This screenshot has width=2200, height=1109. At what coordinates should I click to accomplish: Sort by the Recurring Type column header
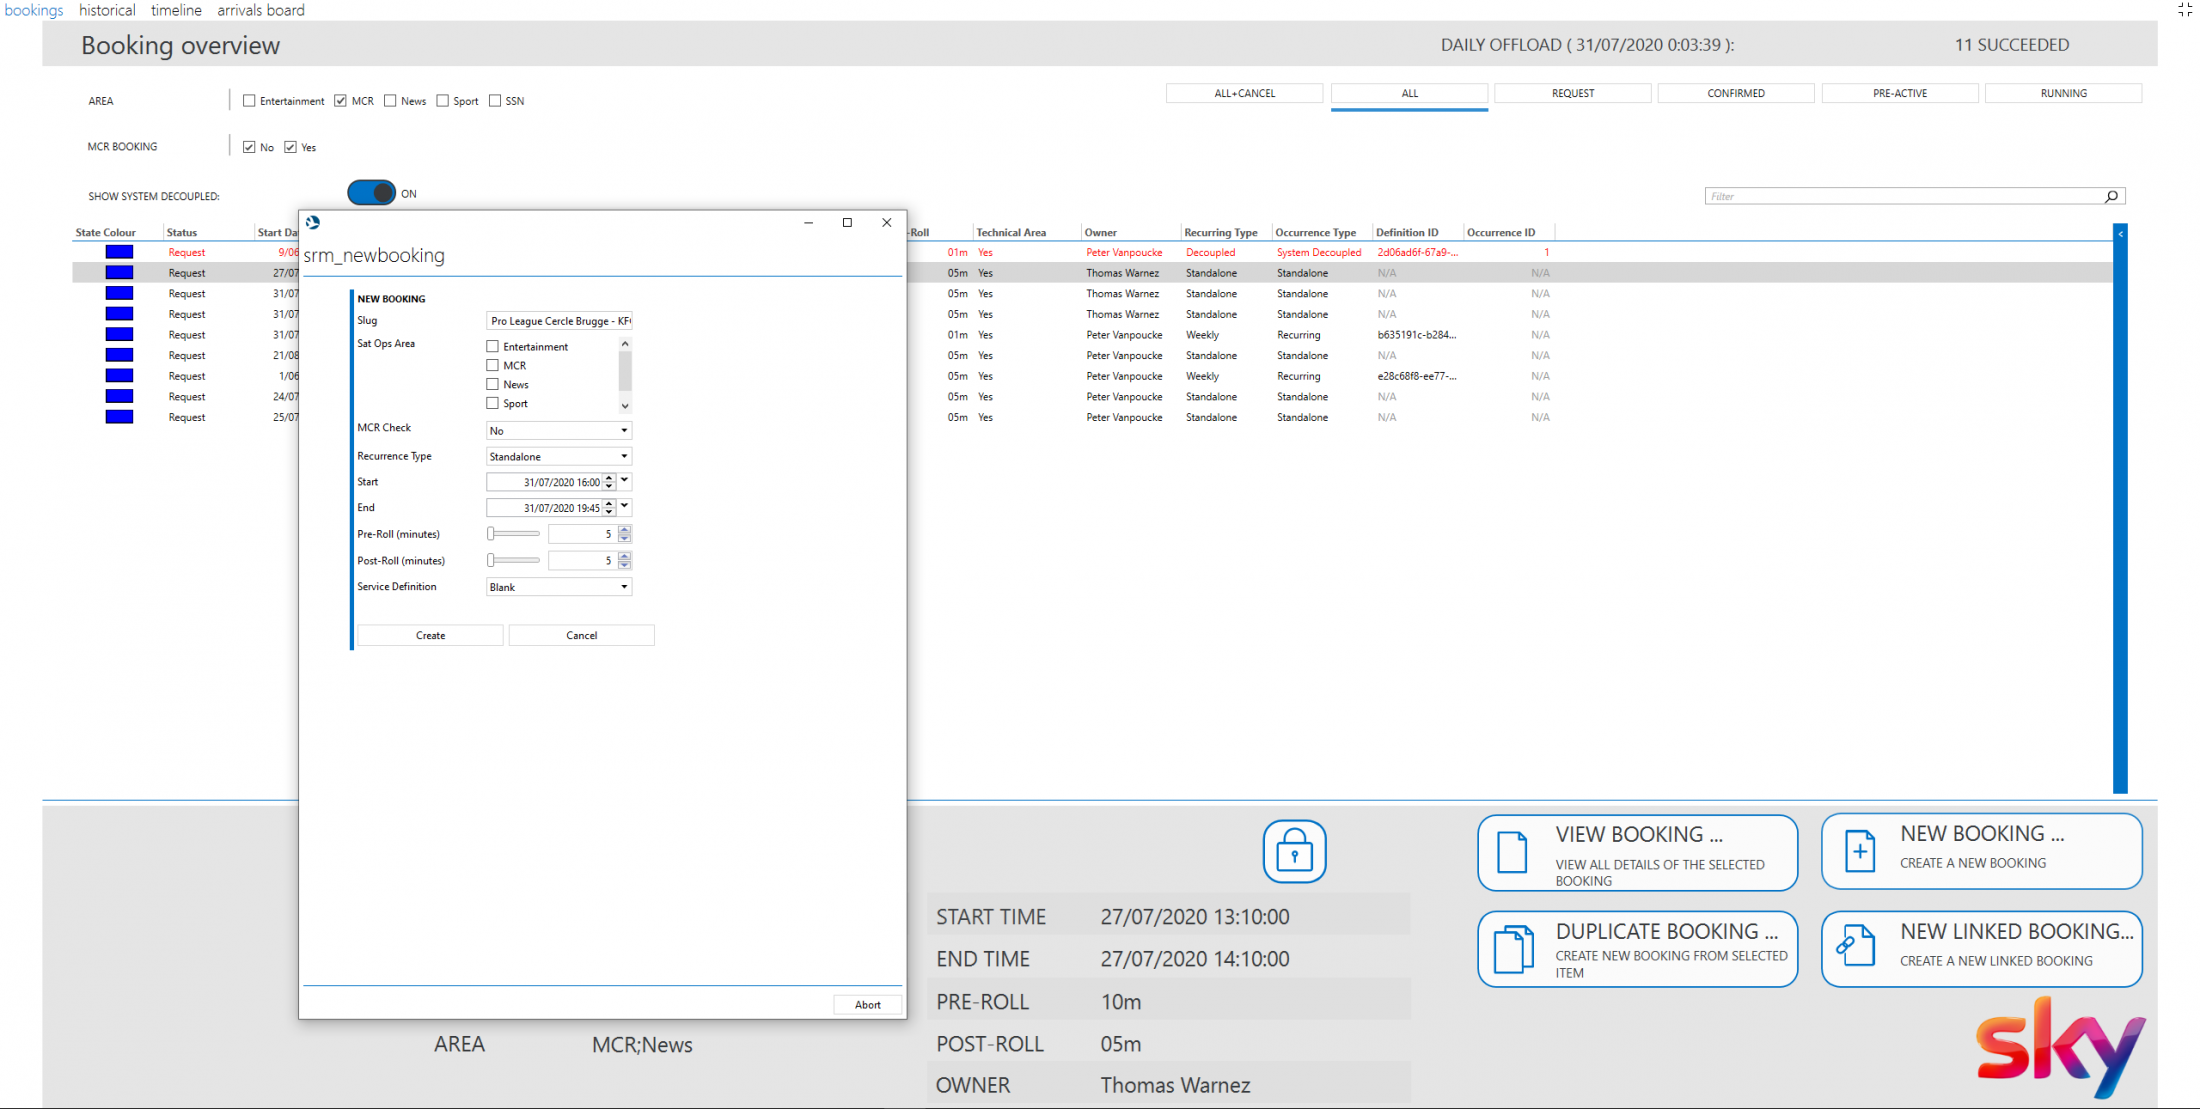point(1221,232)
